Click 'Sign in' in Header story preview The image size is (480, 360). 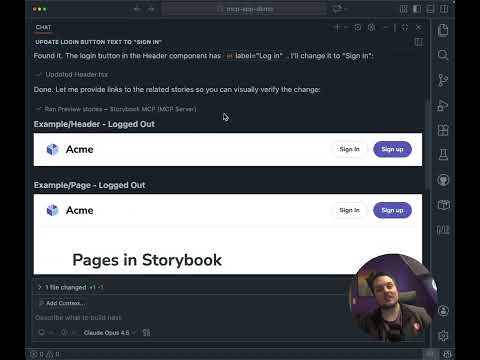coord(349,149)
